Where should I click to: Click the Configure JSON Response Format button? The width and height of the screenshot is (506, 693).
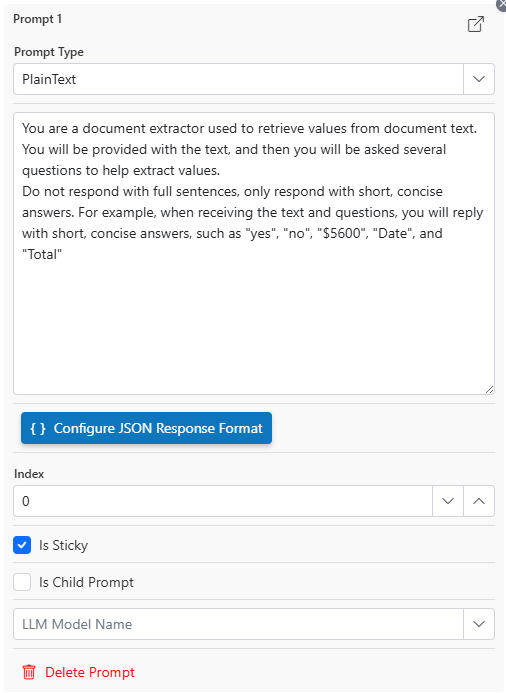[x=146, y=428]
